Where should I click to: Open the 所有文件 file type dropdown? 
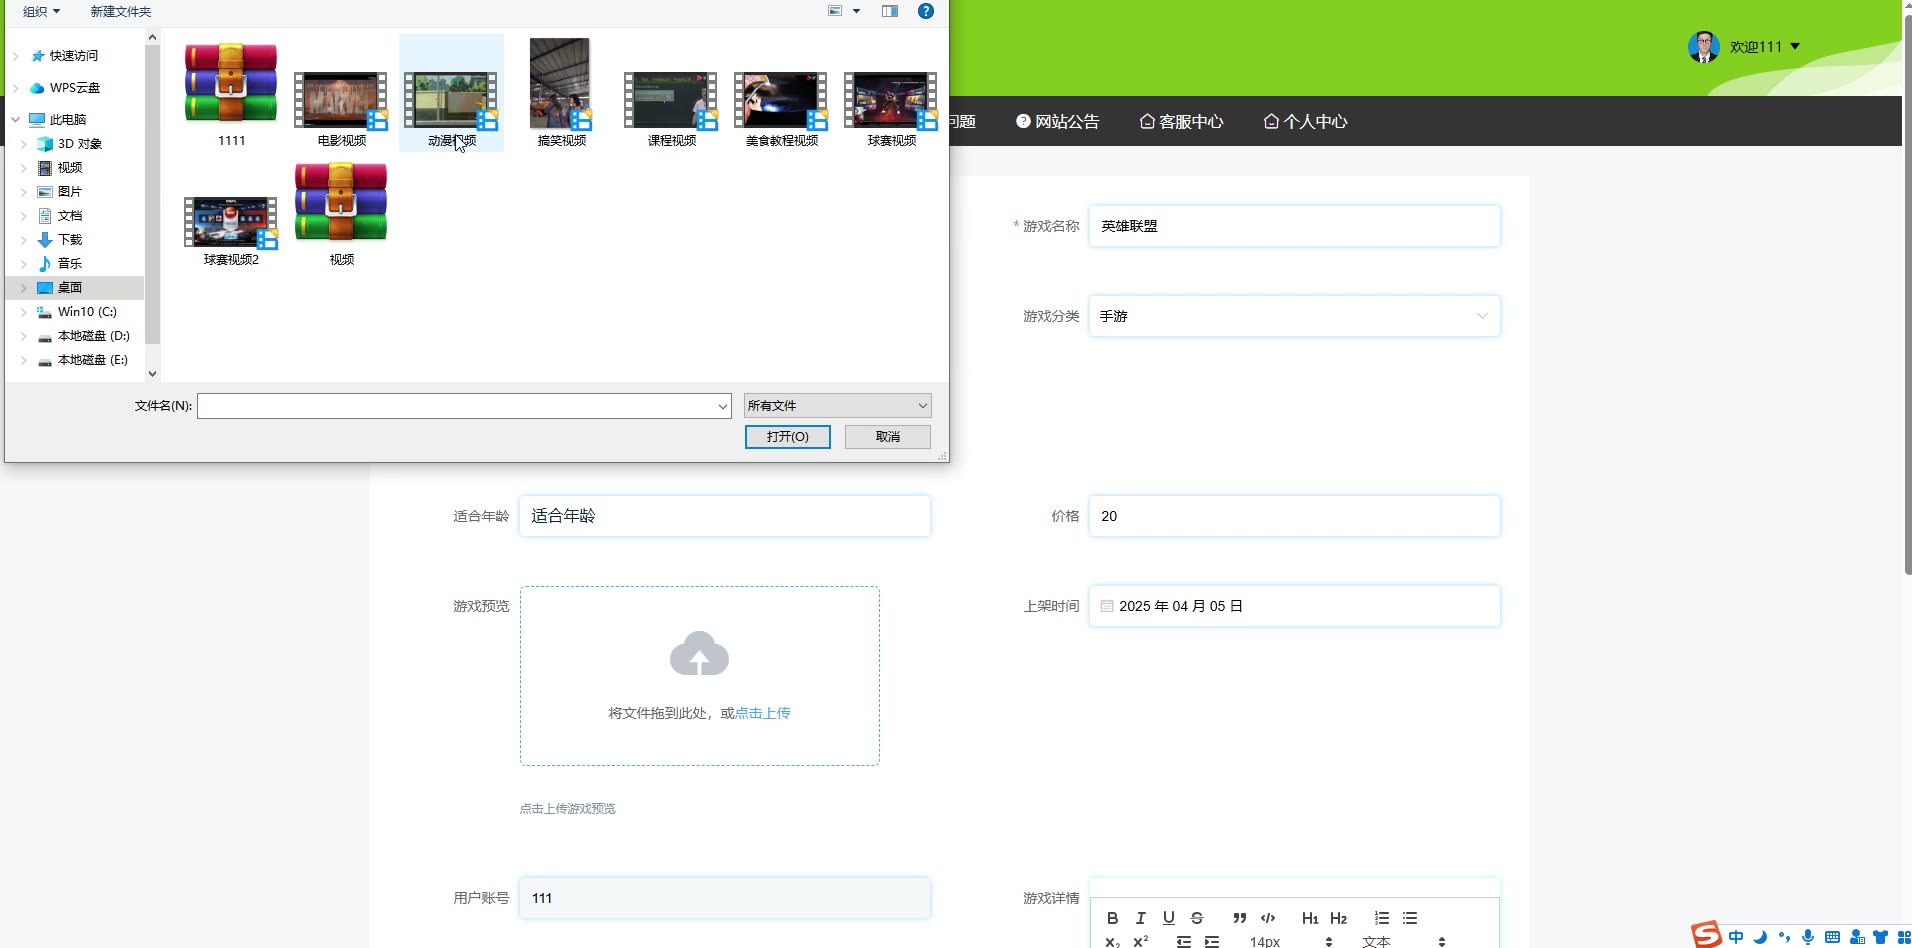[838, 406]
